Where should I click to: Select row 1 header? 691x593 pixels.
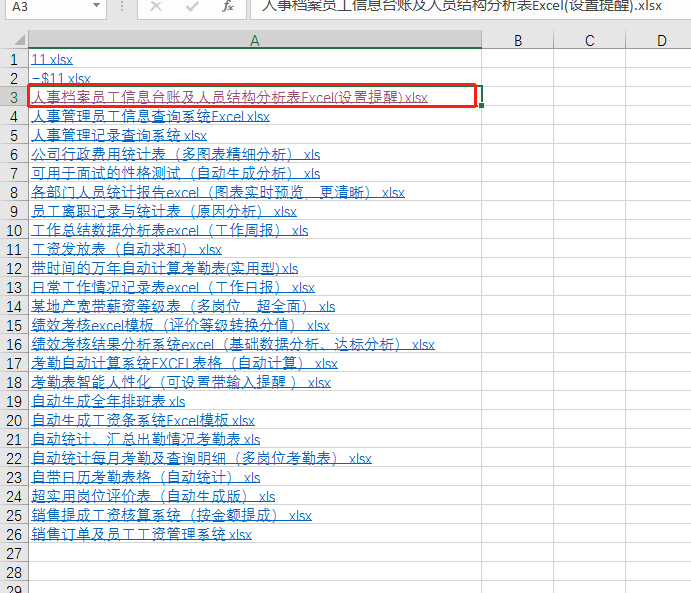[x=14, y=59]
